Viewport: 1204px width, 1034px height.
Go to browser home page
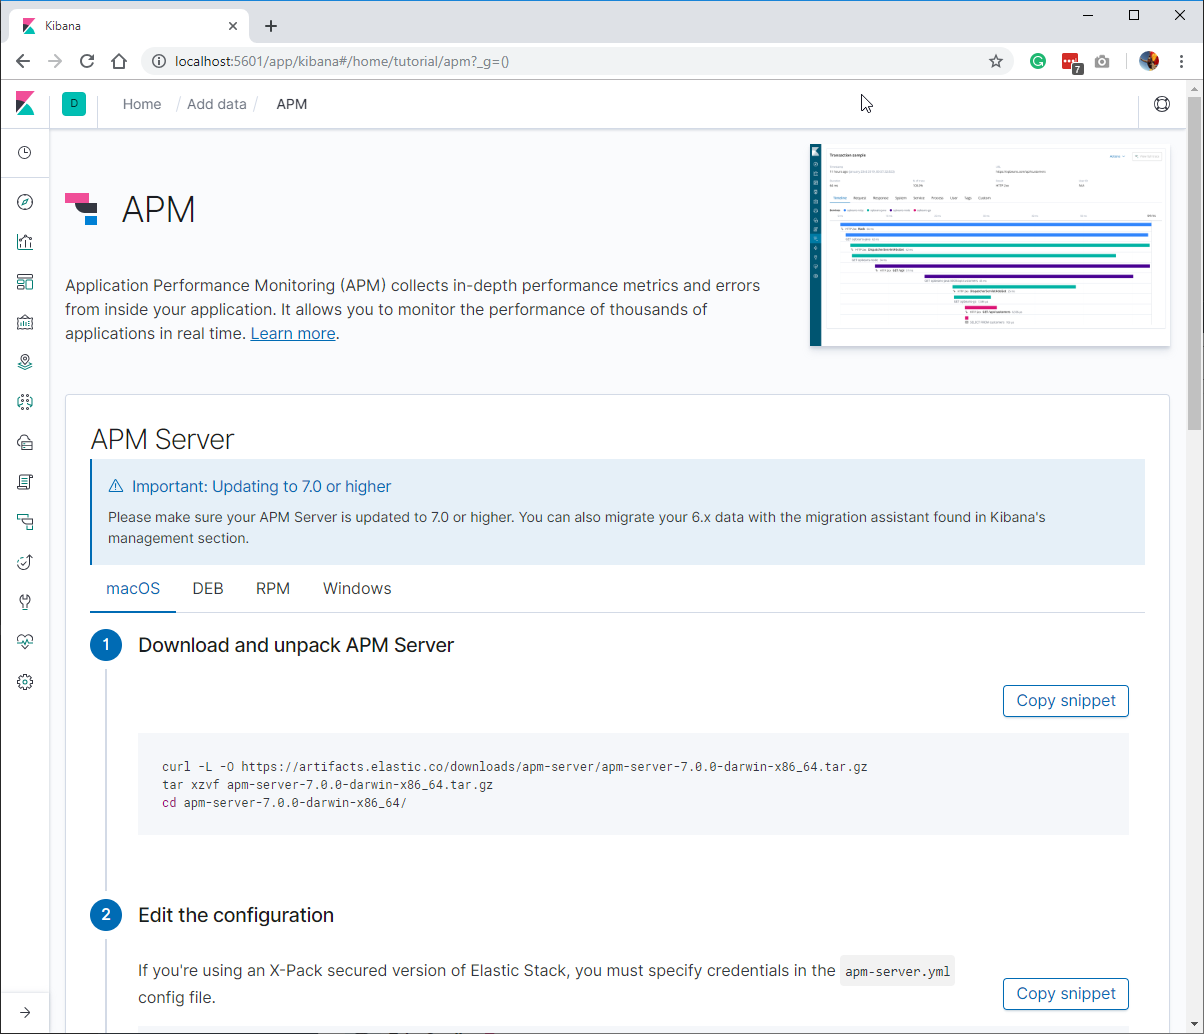coord(119,61)
